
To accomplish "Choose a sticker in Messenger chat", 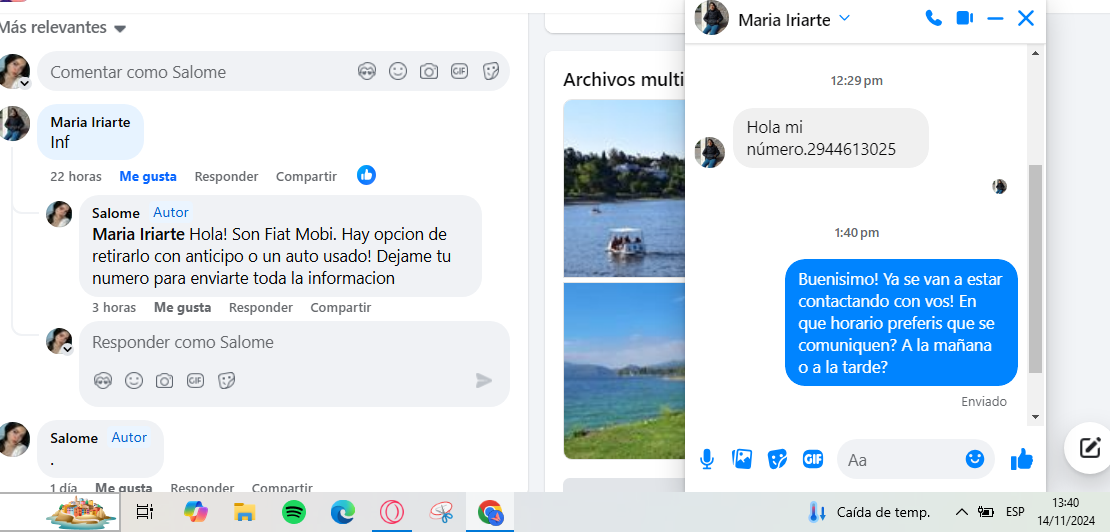I will pos(777,459).
